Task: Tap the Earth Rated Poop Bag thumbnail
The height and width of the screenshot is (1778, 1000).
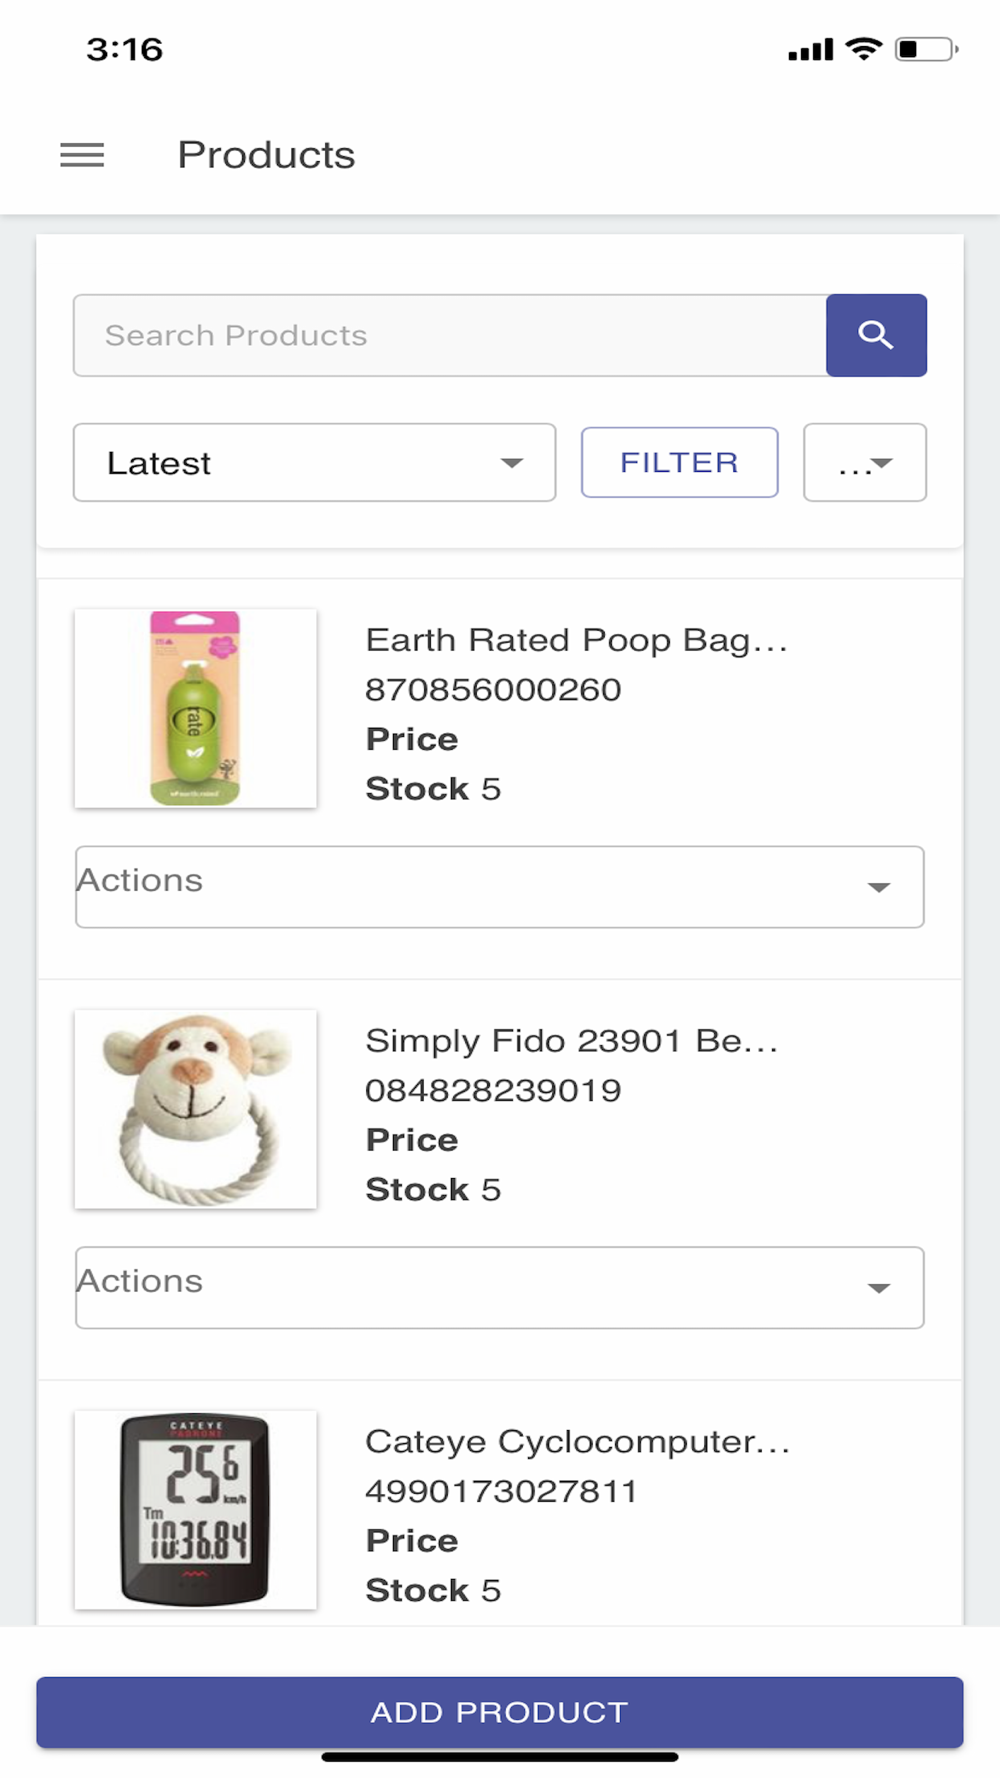Action: [196, 708]
